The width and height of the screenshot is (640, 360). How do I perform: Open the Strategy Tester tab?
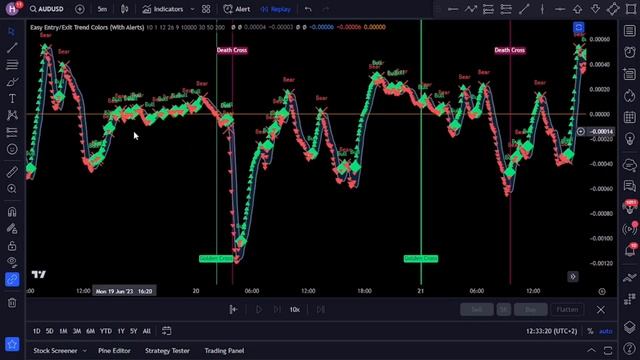click(167, 351)
